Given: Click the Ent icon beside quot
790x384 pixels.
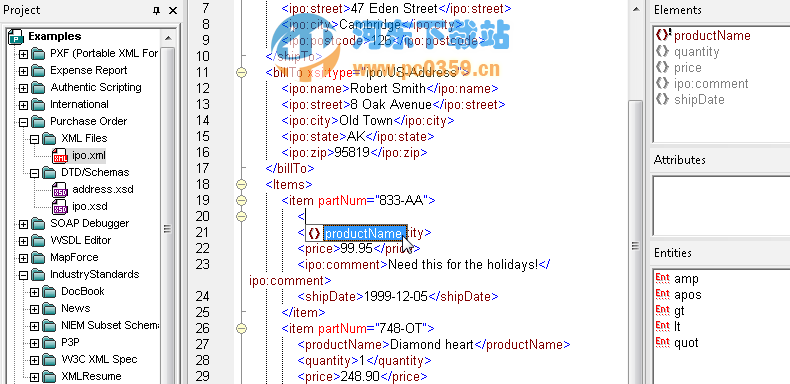Looking at the screenshot, I should coord(663,343).
